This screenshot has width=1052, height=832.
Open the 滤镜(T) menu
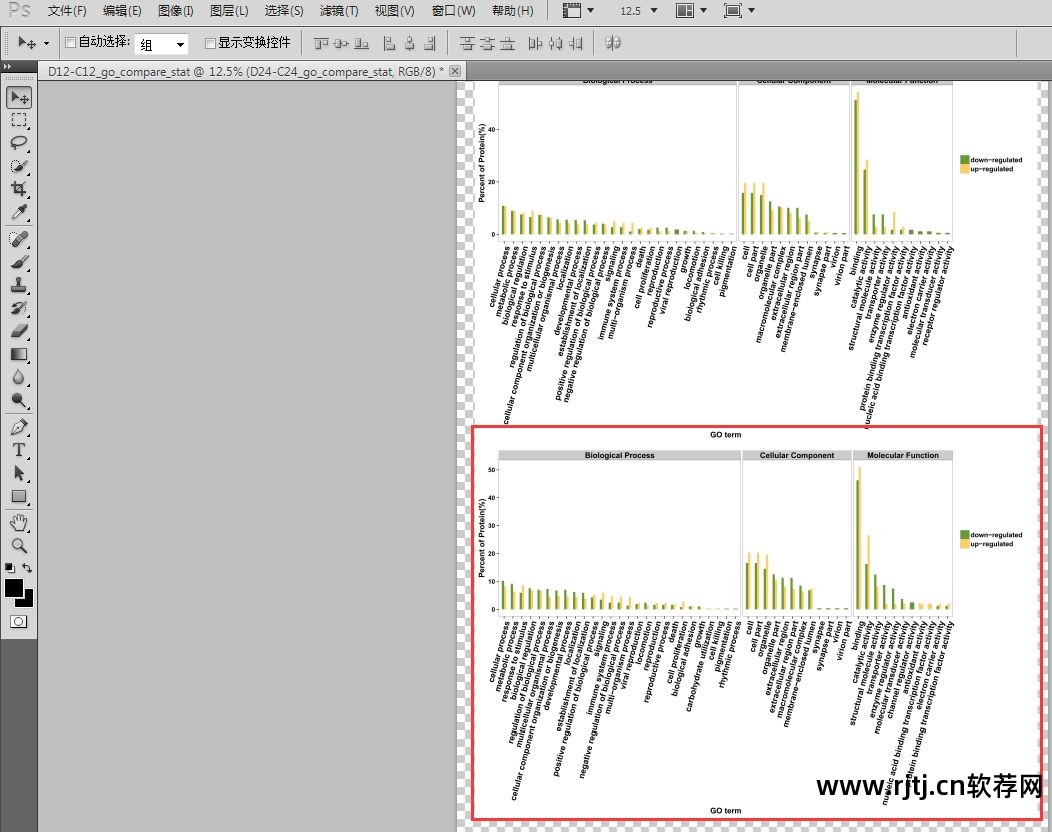pos(339,11)
